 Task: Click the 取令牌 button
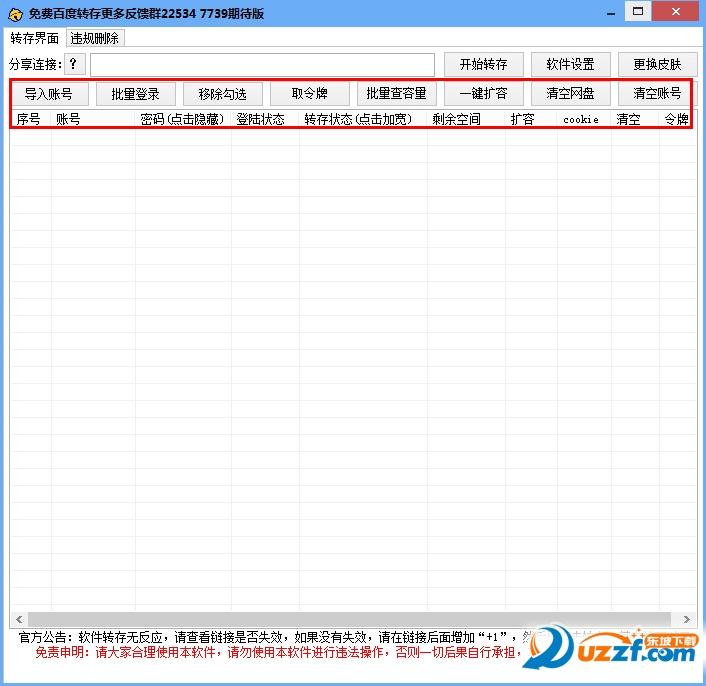click(309, 94)
